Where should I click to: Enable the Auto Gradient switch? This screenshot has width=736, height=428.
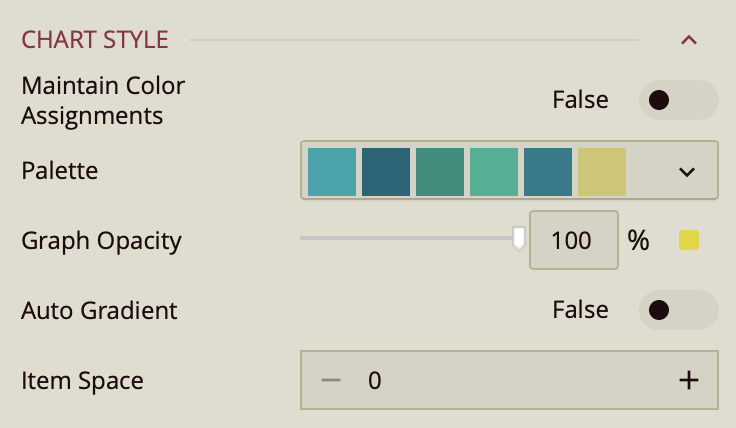(x=678, y=310)
